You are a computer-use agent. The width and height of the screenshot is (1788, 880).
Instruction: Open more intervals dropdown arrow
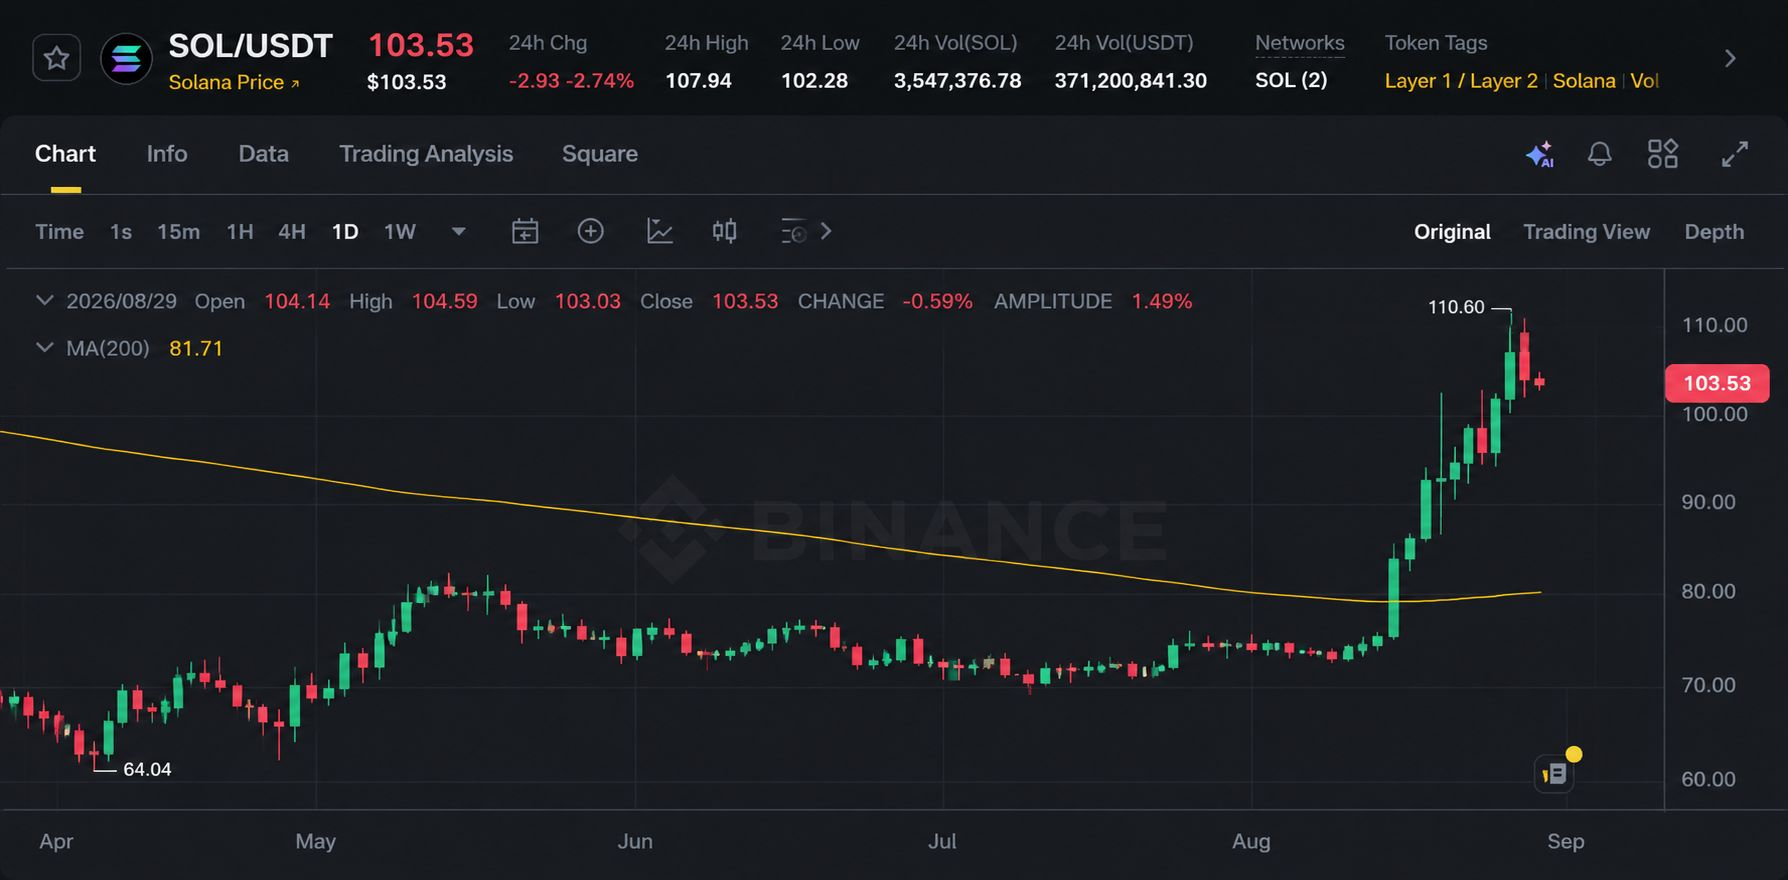pyautogui.click(x=459, y=232)
